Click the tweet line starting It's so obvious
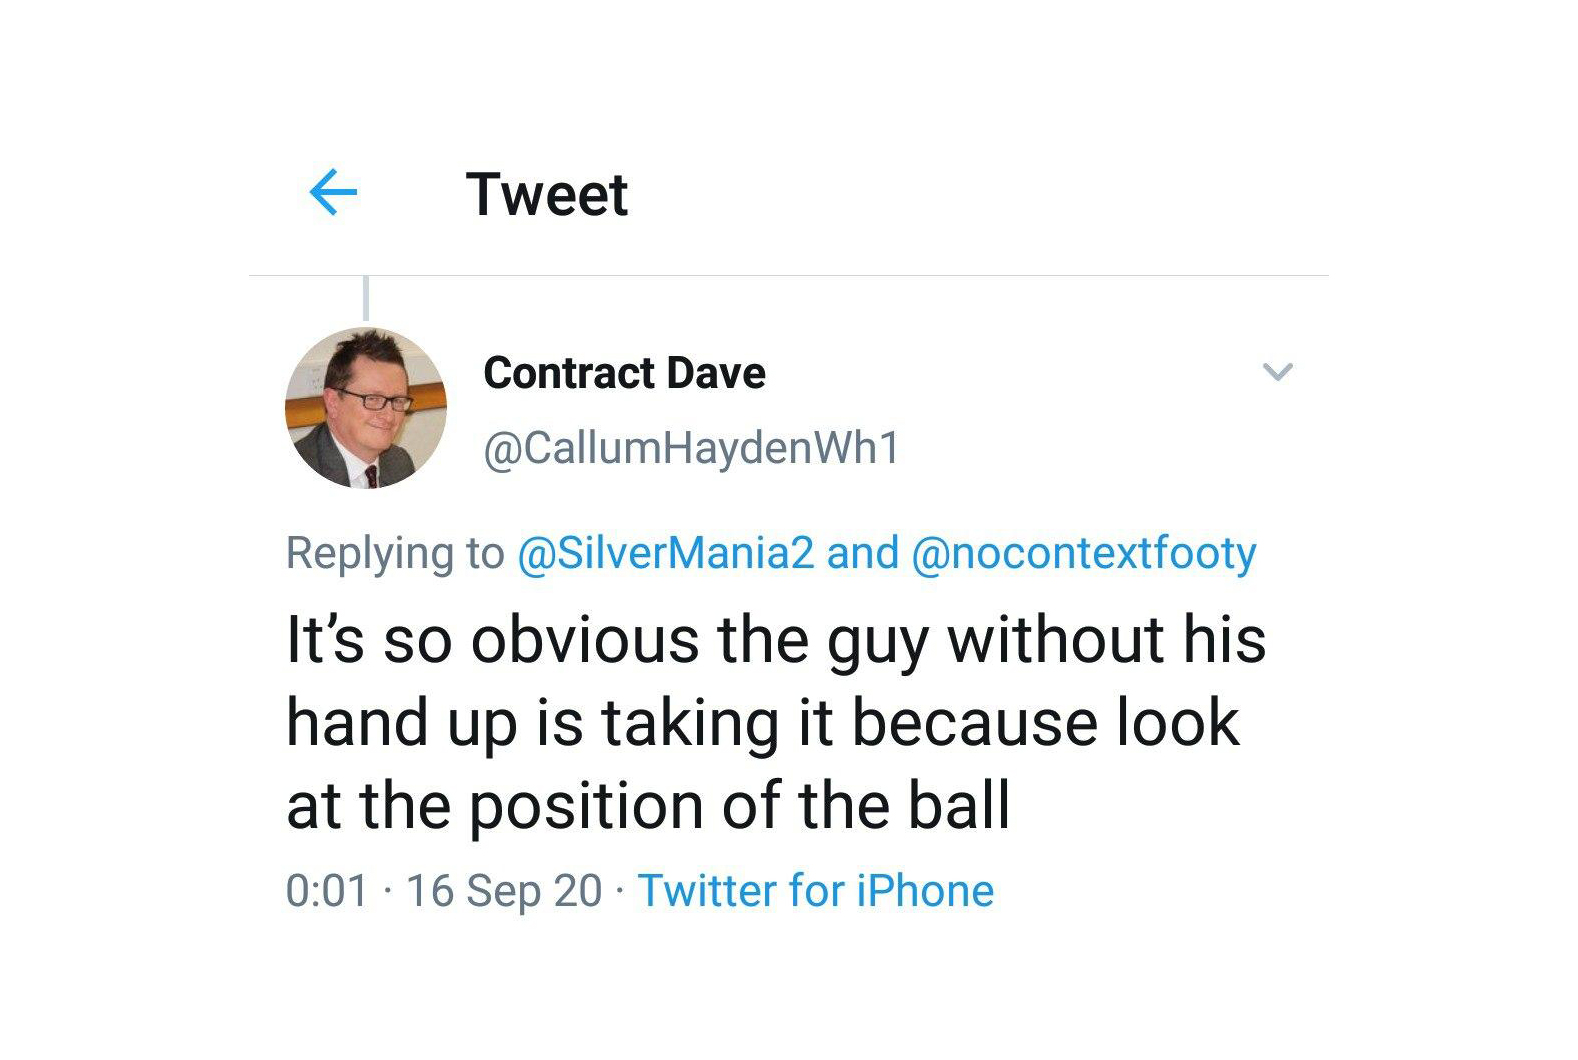This screenshot has height=1060, width=1578. [x=776, y=641]
